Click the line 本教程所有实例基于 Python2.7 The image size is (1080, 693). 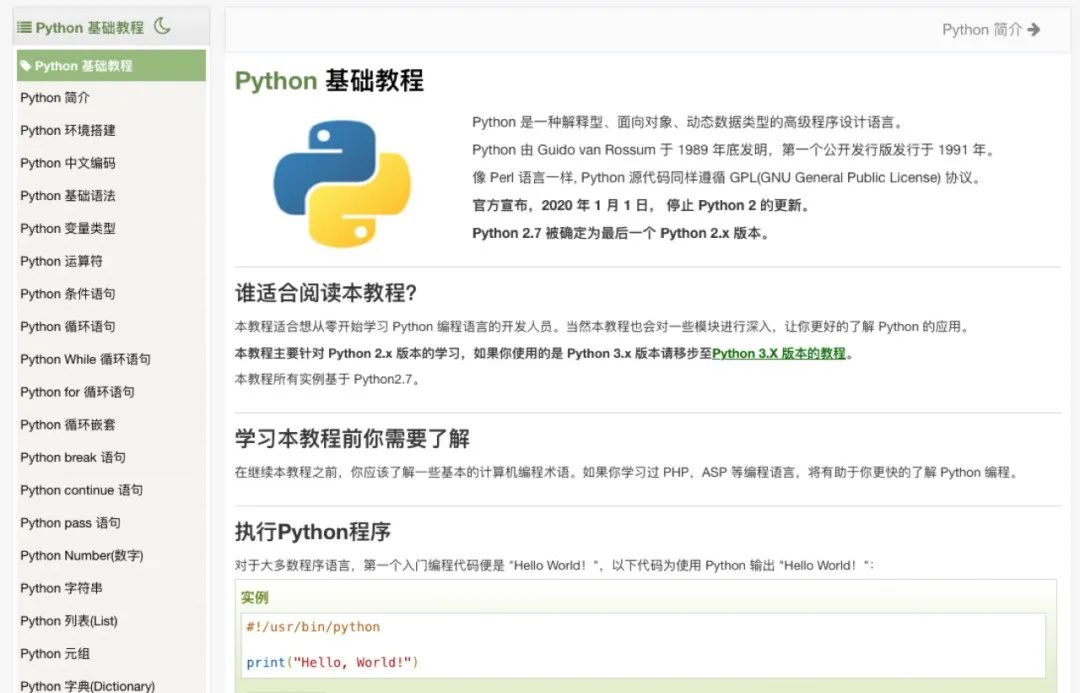coord(328,380)
